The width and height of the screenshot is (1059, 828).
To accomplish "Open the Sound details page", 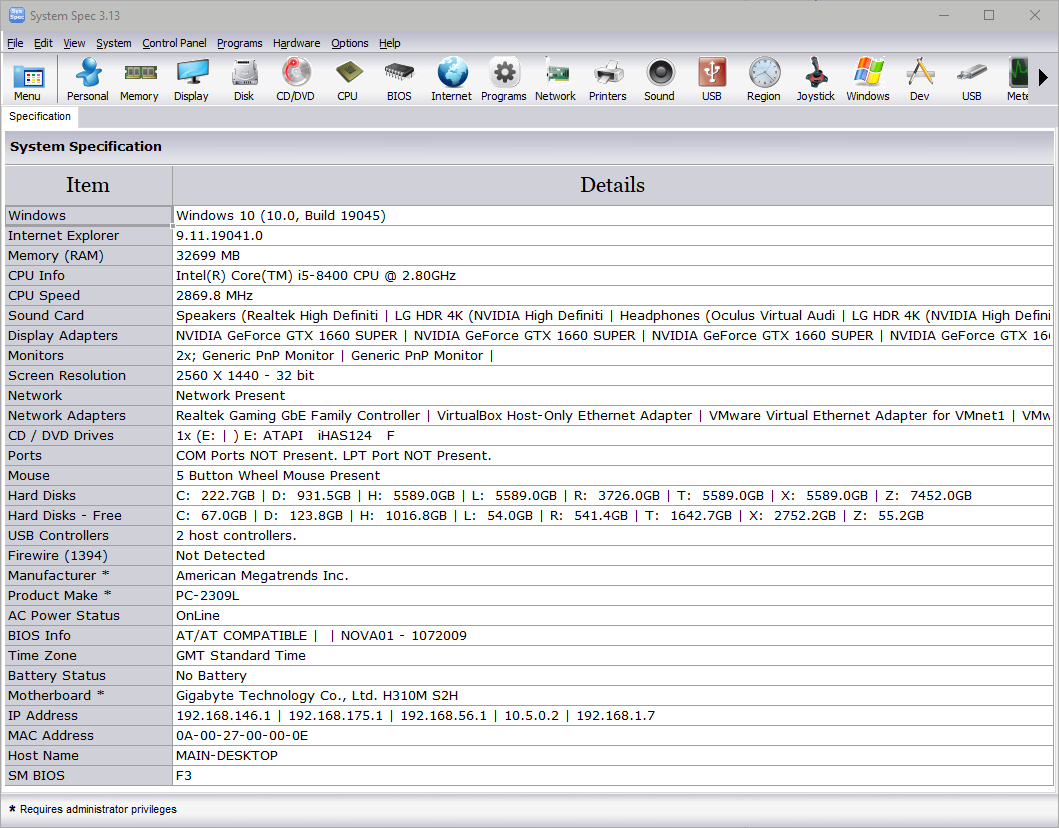I will pos(659,79).
